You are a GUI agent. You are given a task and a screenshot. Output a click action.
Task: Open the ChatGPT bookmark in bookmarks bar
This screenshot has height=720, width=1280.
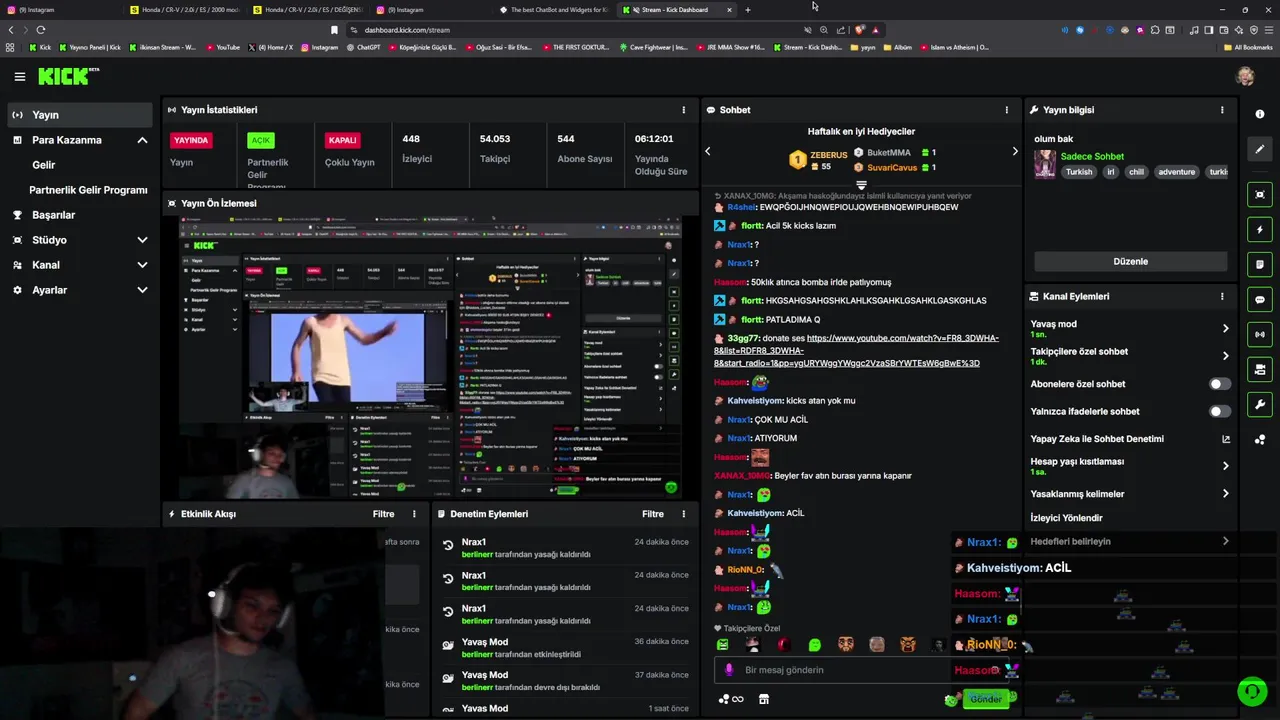[x=363, y=47]
